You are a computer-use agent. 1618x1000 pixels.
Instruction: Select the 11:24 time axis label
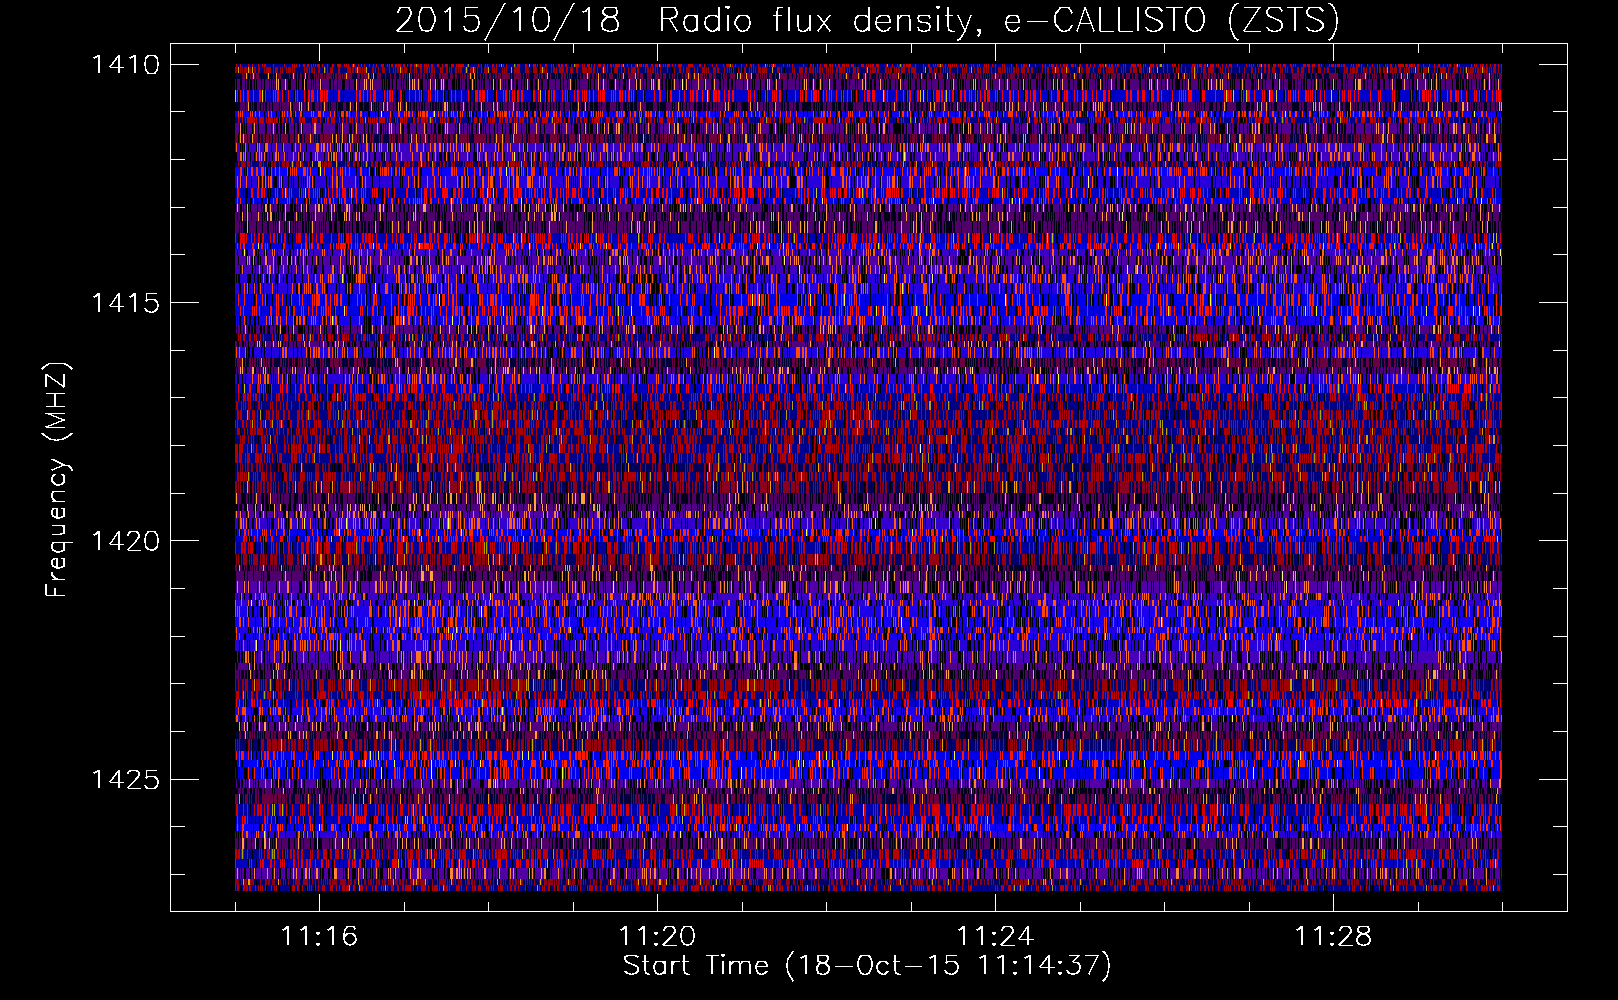[x=995, y=936]
